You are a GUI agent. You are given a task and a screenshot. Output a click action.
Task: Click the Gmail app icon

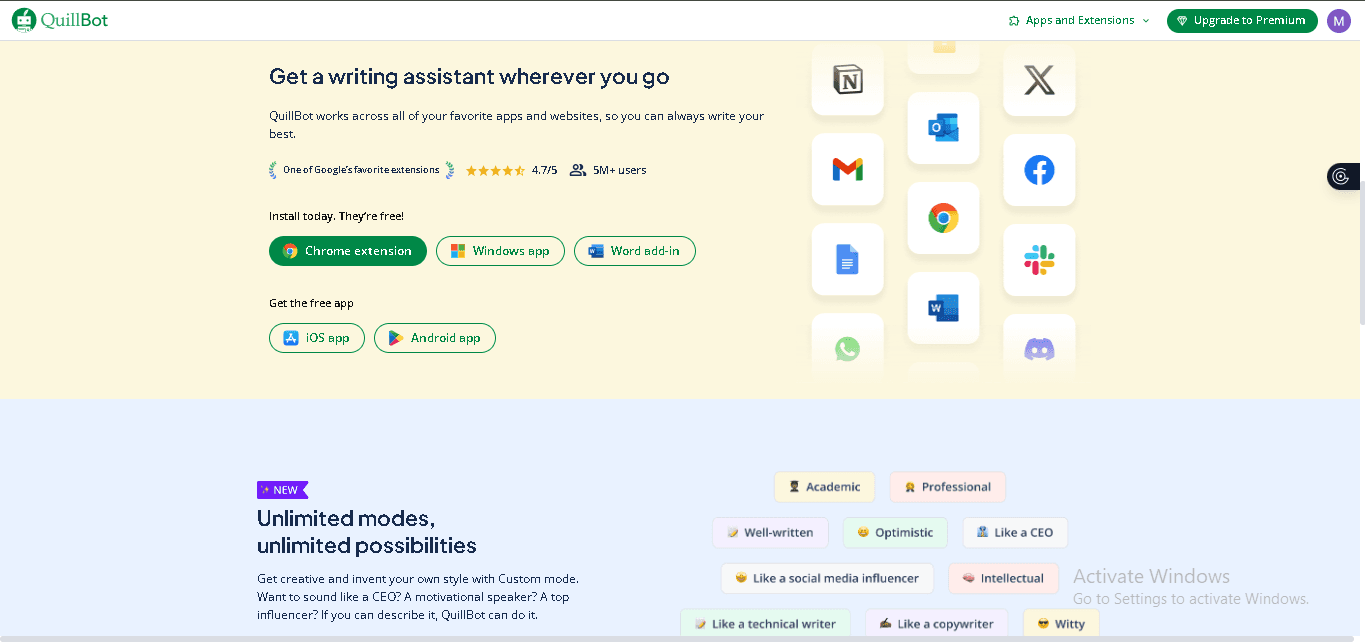[847, 170]
